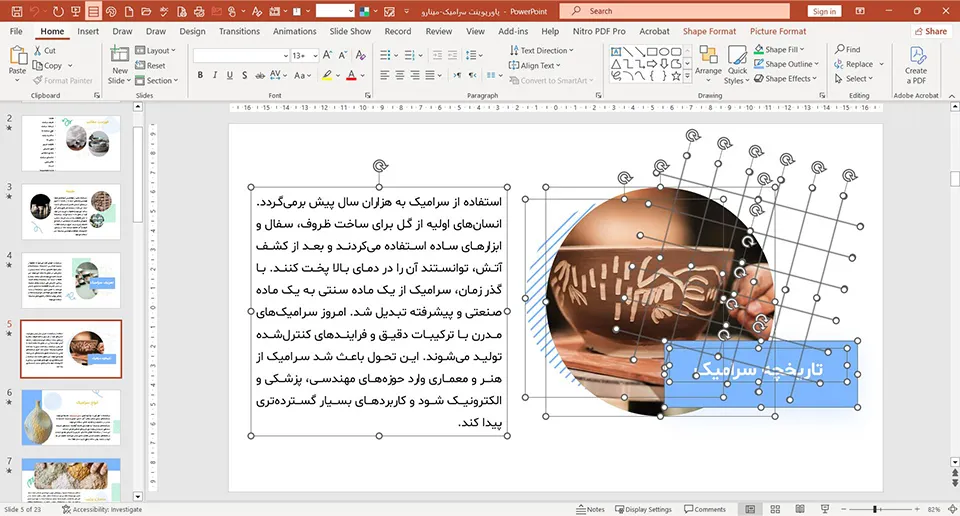Open the Notes pane
Screen dimensions: 960x516
coord(590,509)
